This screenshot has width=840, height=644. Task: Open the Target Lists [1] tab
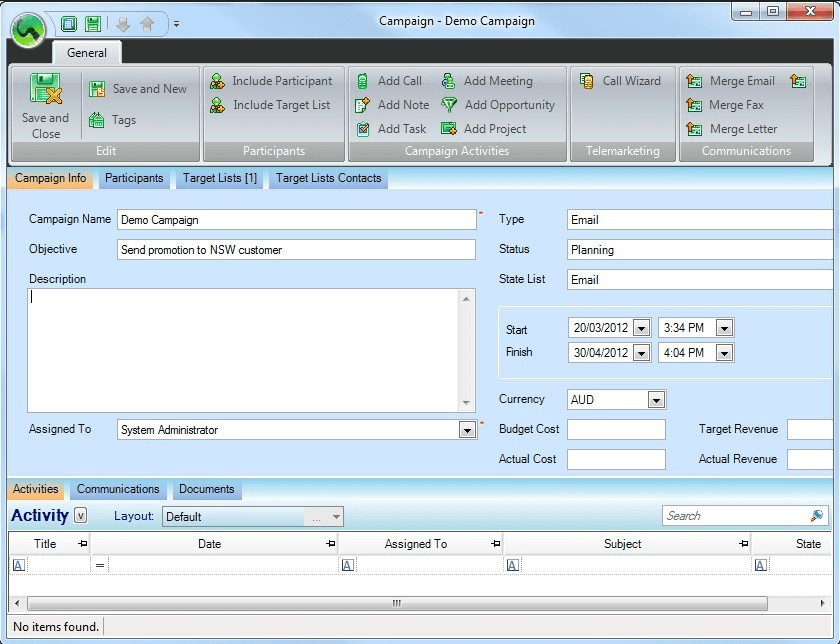[220, 178]
